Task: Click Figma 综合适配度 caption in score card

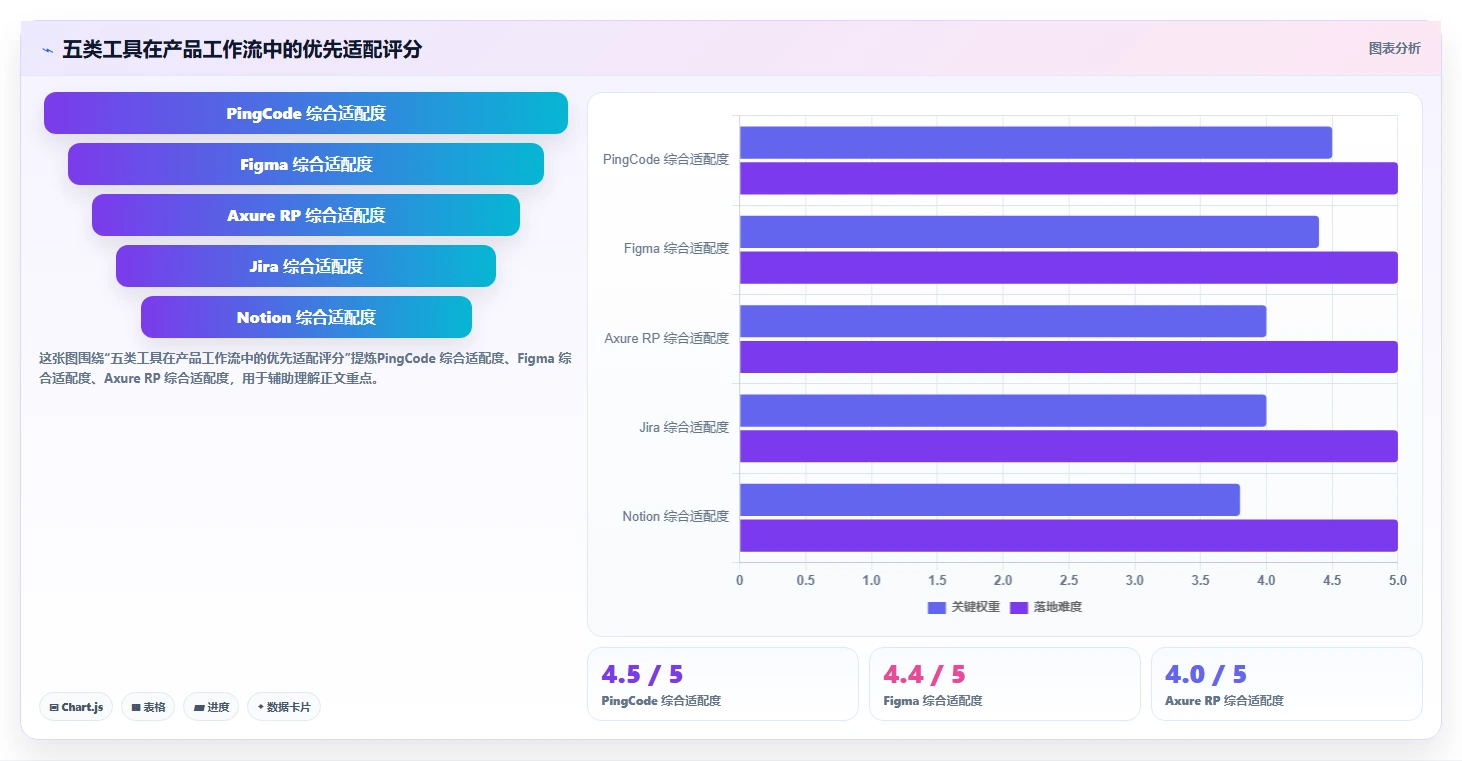Action: [x=933, y=701]
